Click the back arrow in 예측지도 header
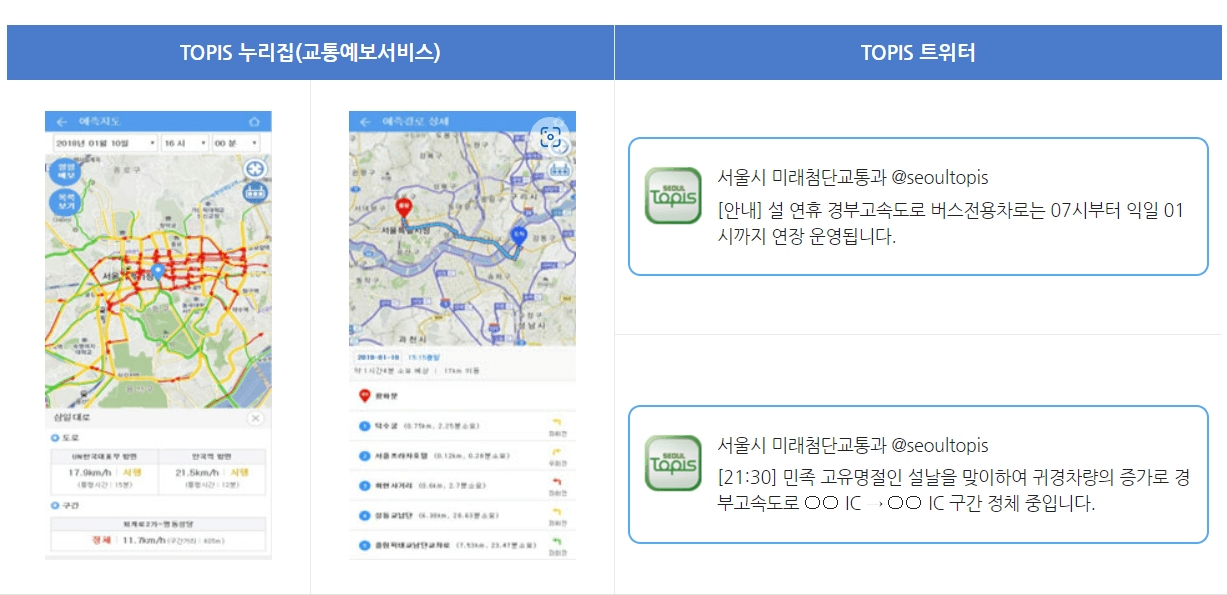 [62, 122]
